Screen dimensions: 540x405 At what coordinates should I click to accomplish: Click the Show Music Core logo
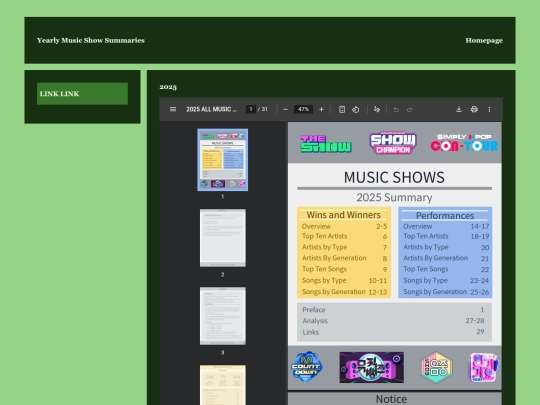click(436, 367)
